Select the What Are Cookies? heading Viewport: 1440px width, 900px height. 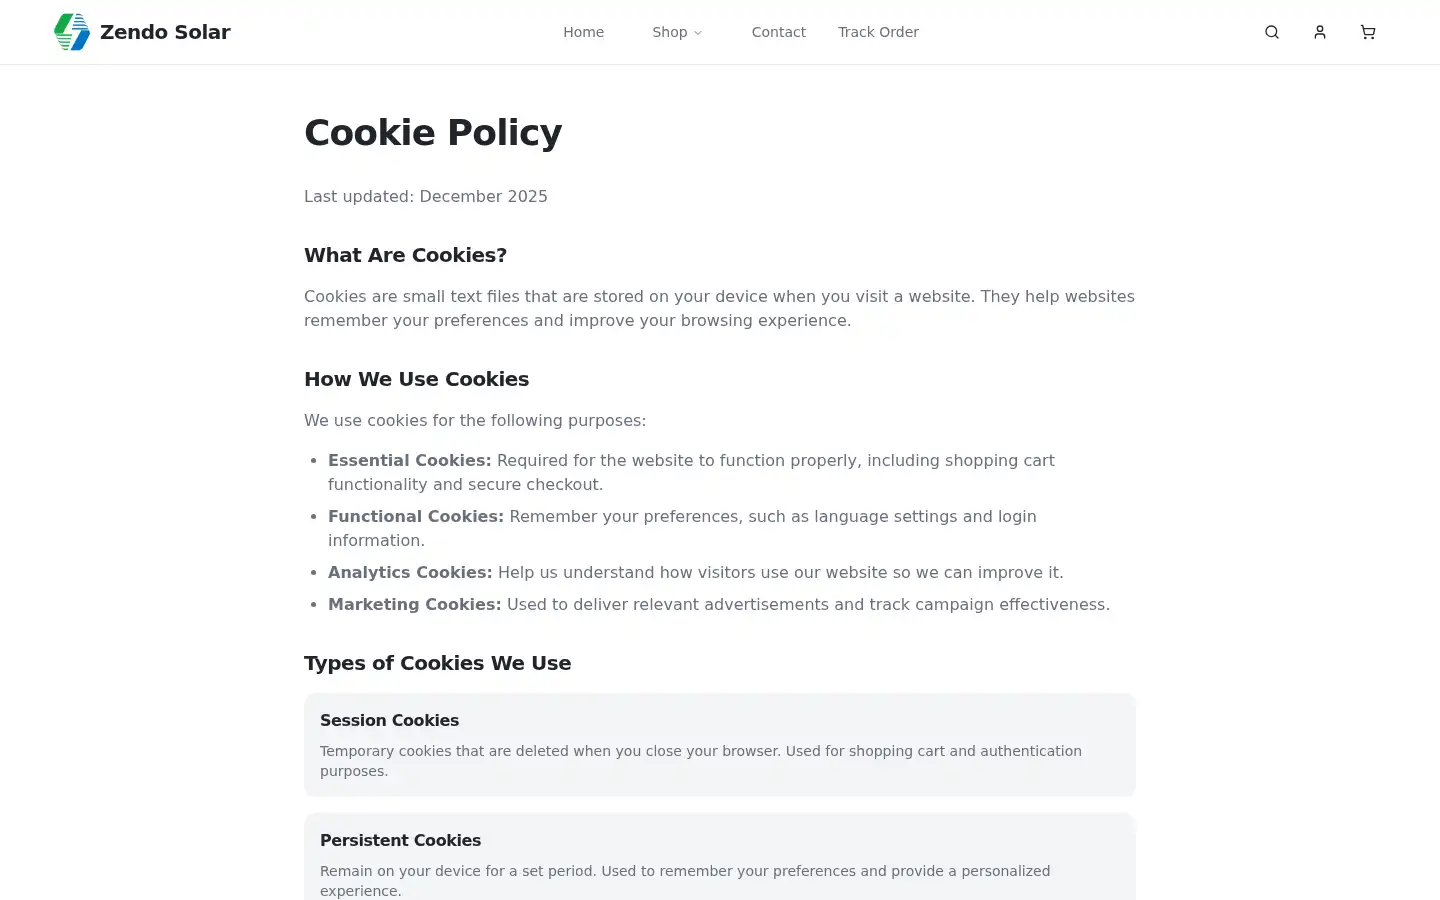click(405, 255)
